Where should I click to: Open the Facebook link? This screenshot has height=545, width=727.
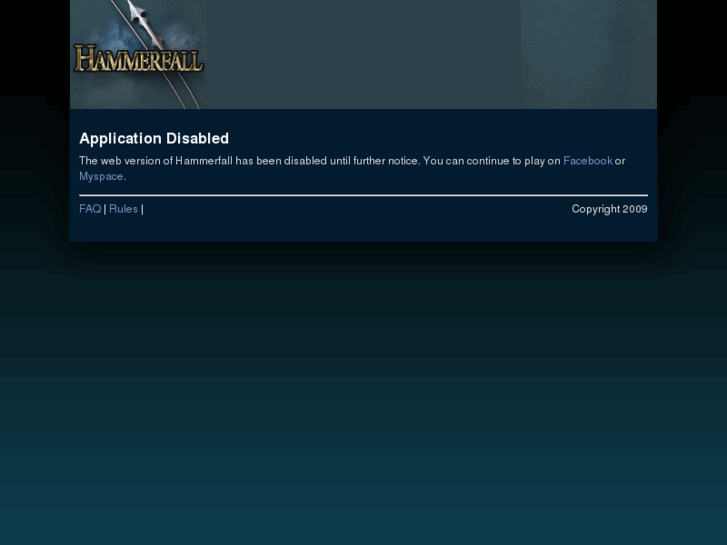587,161
